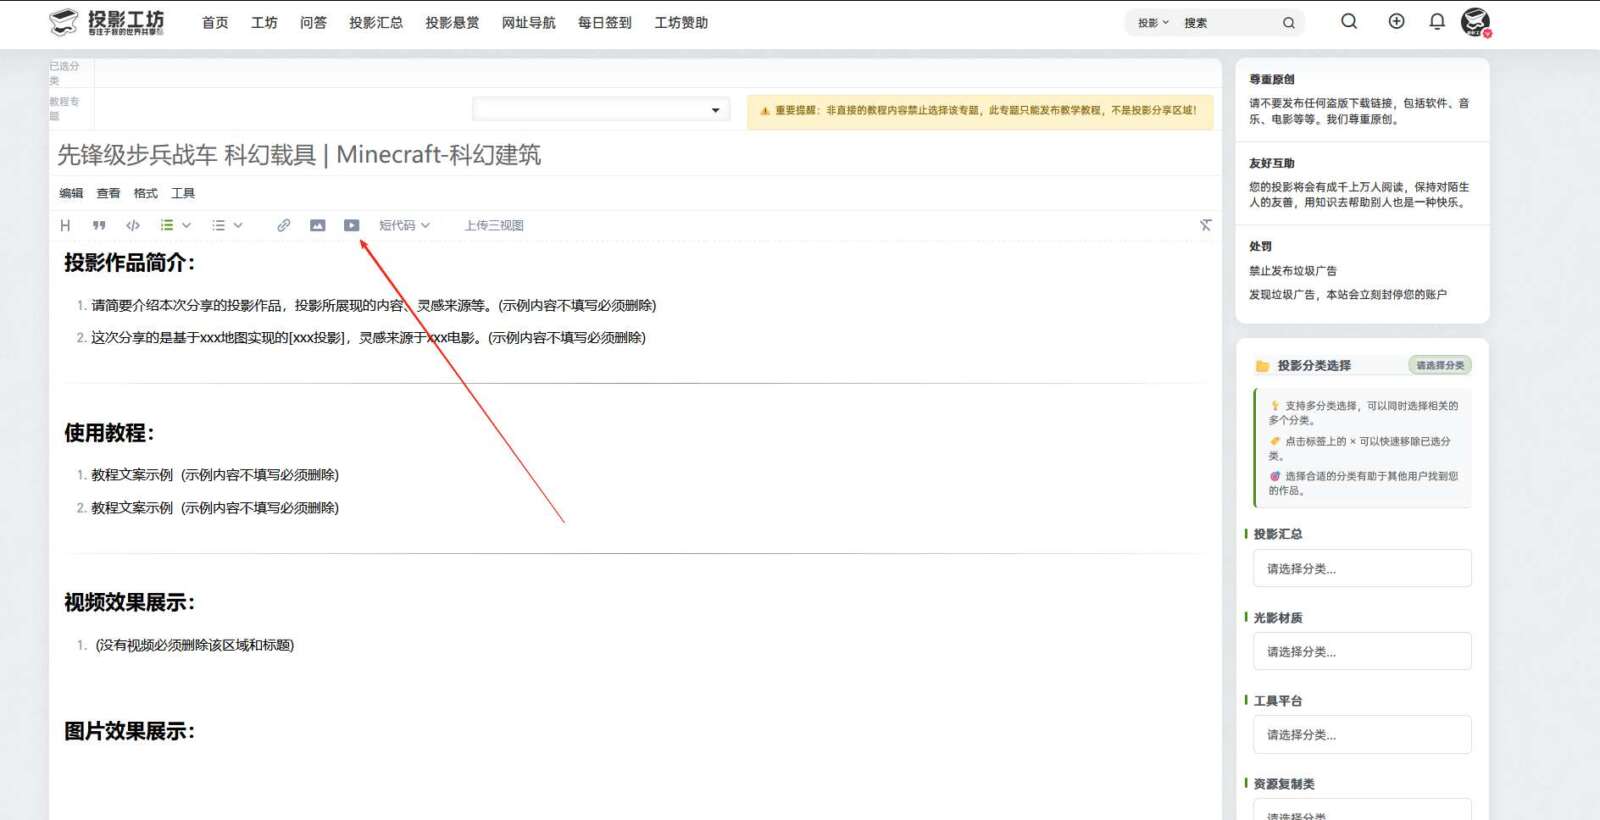Click the 视频效果展示 heading in editor
Screen dimensions: 1600x820
pyautogui.click(x=130, y=603)
